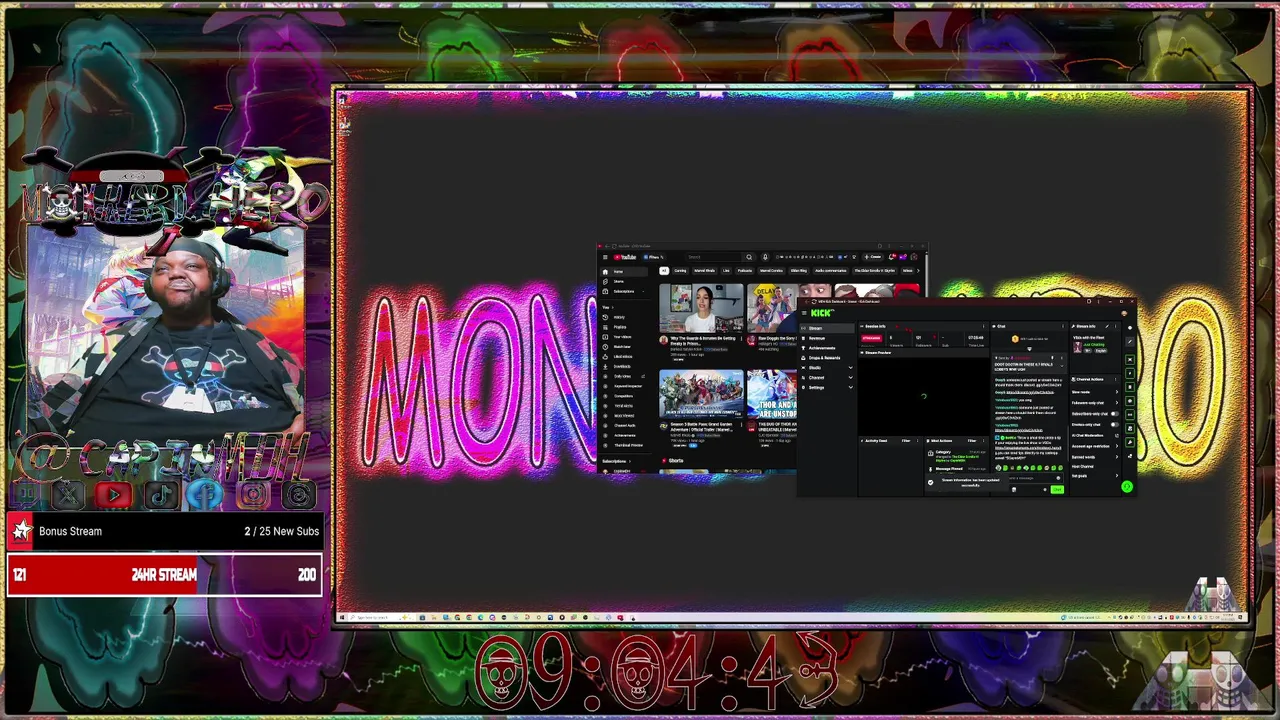1280x720 pixels.
Task: Open Slow mode settings arrow
Action: coord(1117,392)
